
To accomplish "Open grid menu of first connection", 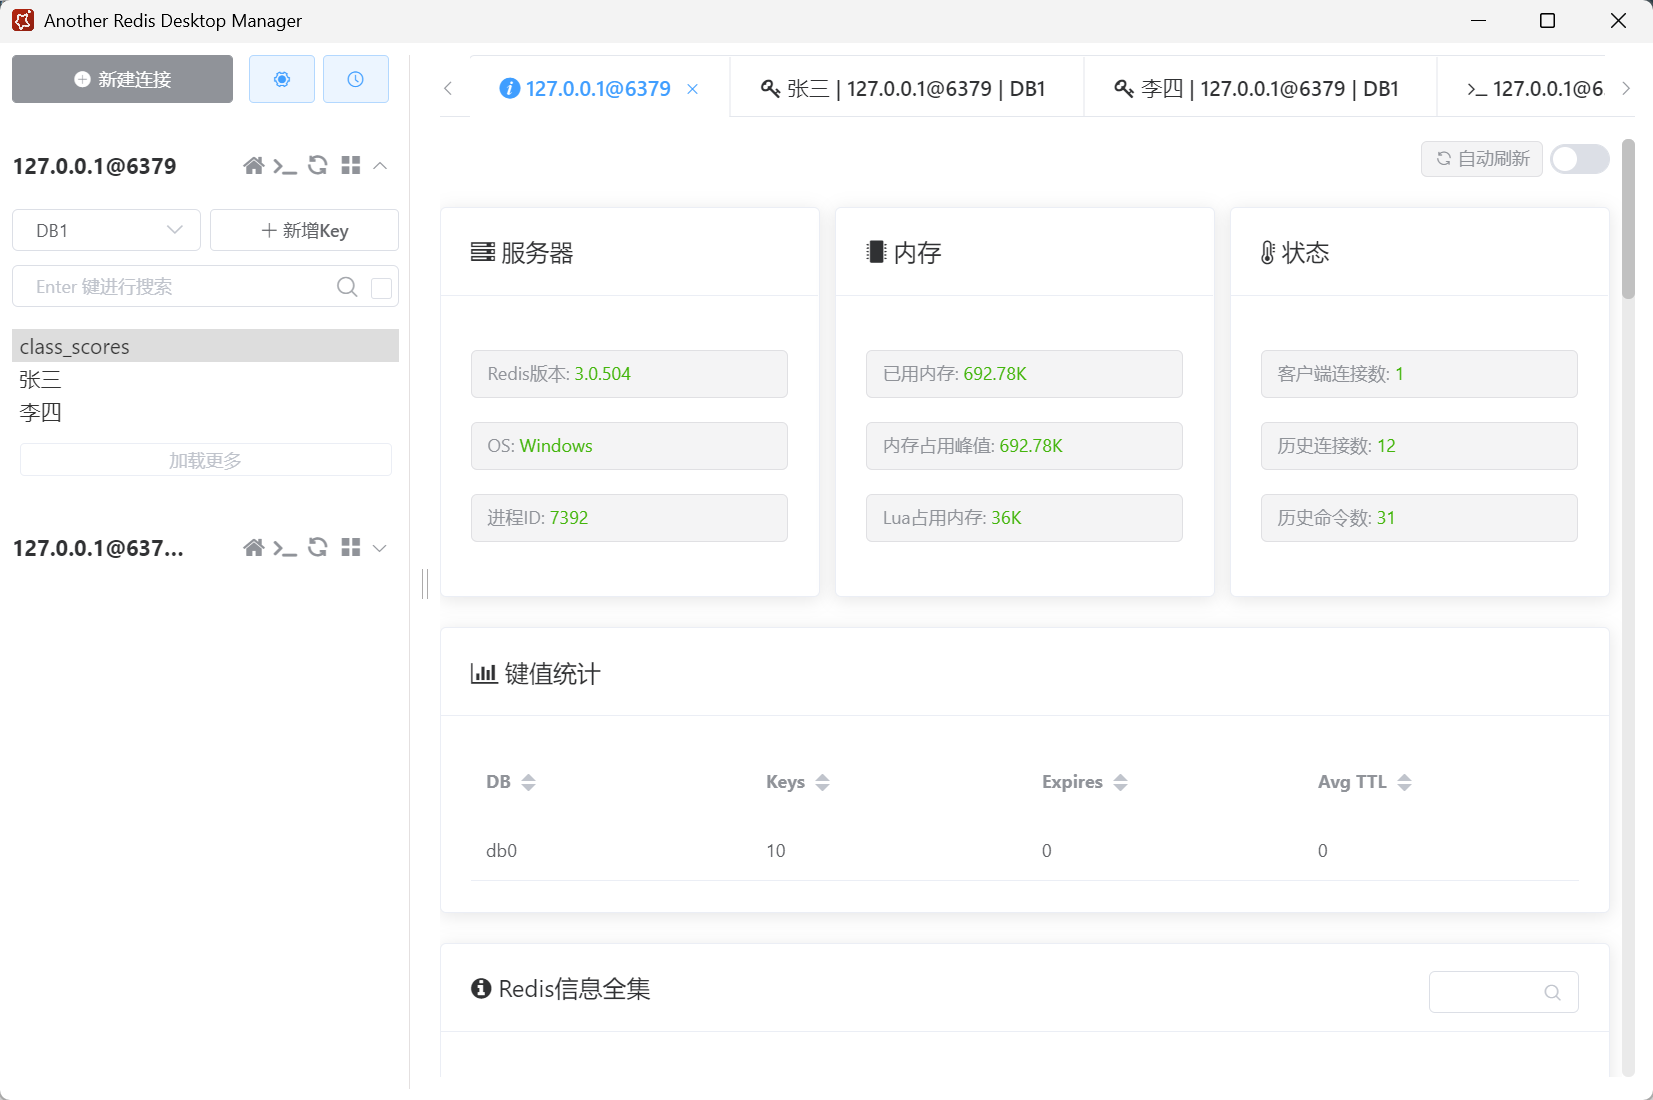I will click(x=350, y=166).
